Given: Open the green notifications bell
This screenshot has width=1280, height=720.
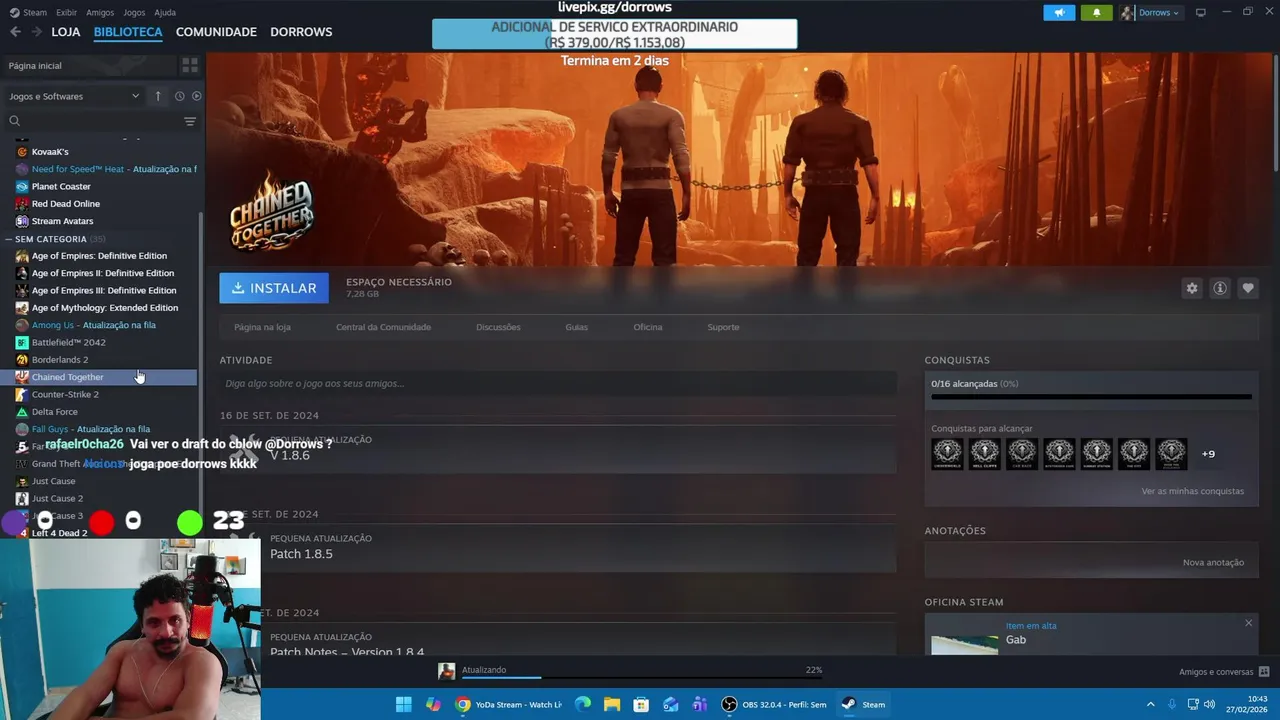Looking at the screenshot, I should (x=1096, y=13).
